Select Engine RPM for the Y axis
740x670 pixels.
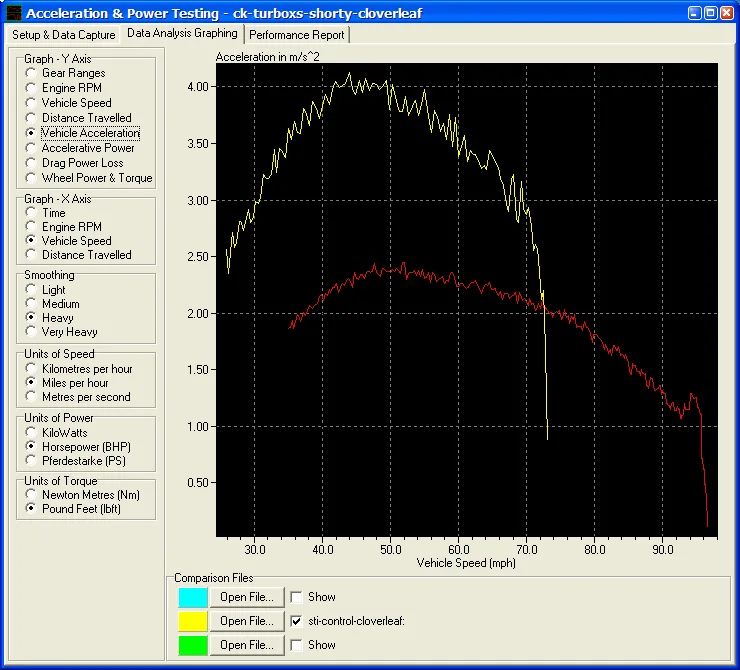[x=32, y=88]
